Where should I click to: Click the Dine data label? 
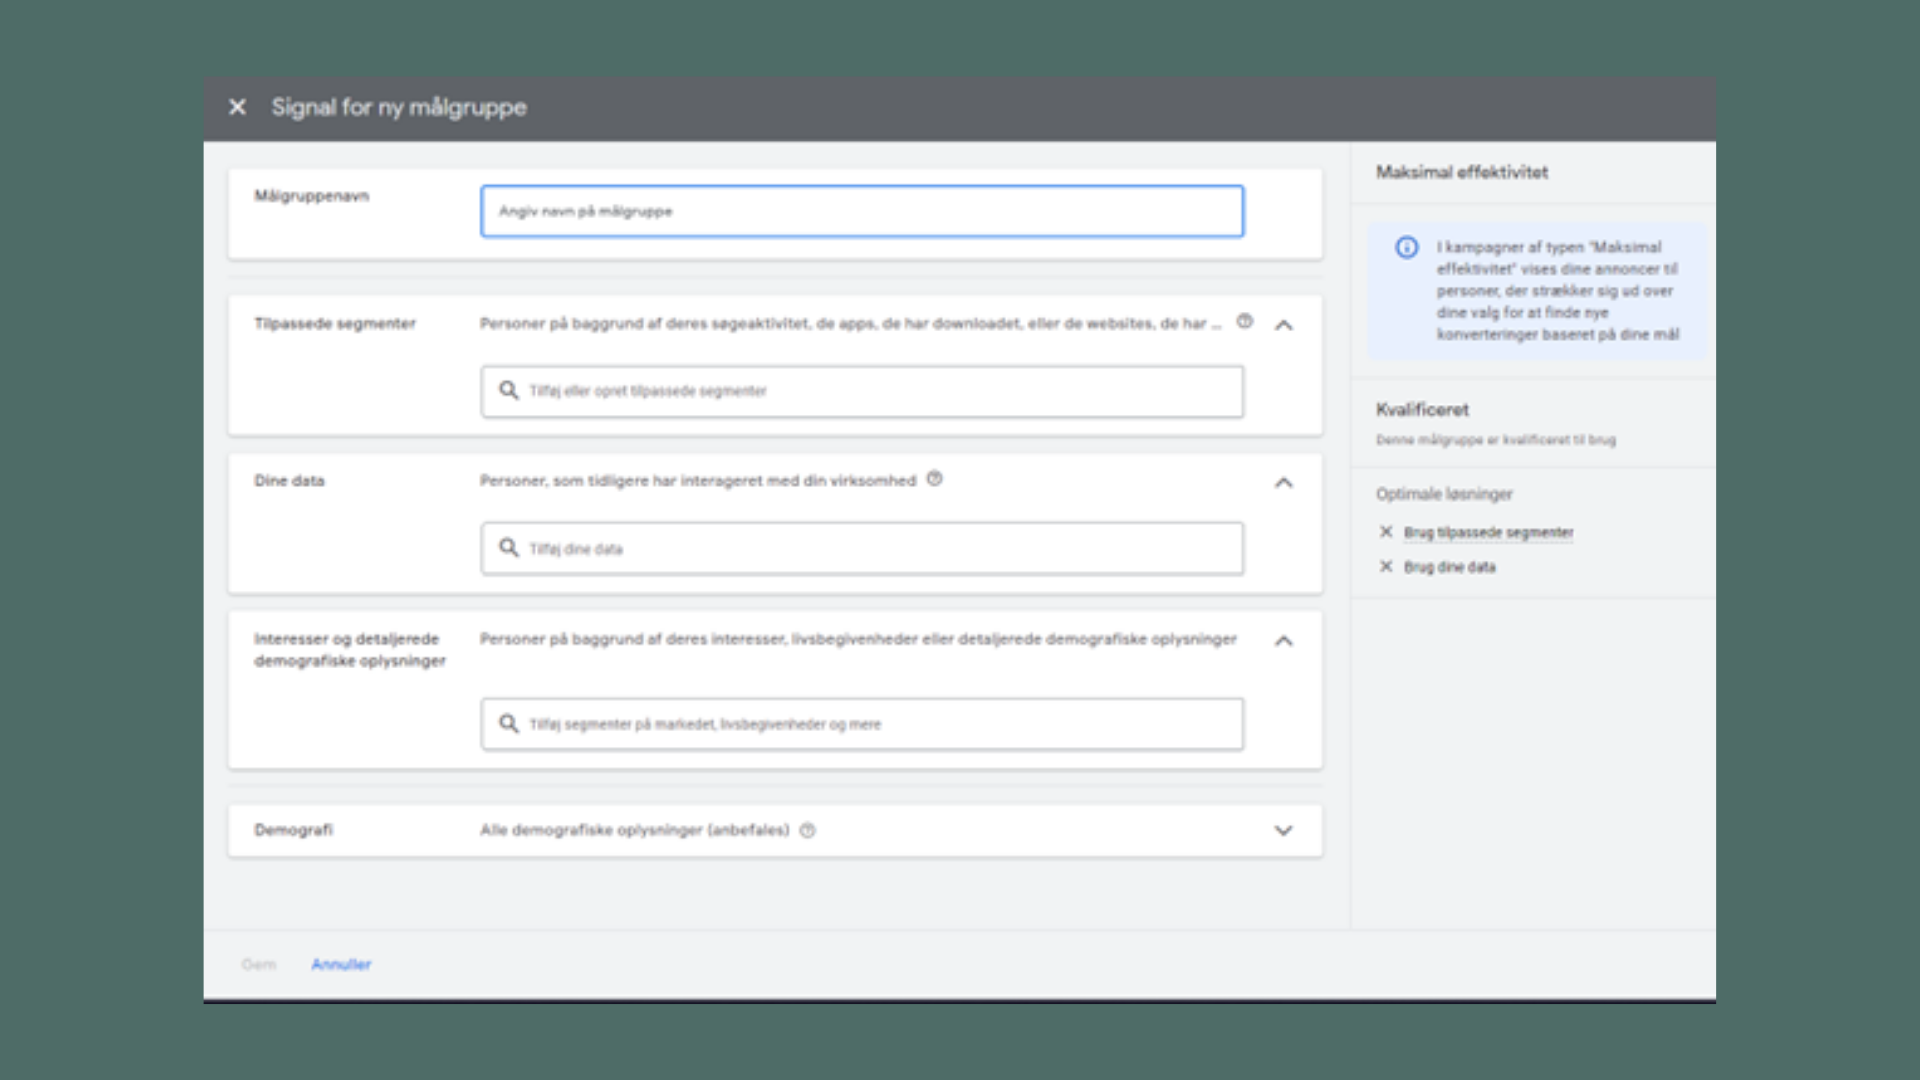pos(289,481)
